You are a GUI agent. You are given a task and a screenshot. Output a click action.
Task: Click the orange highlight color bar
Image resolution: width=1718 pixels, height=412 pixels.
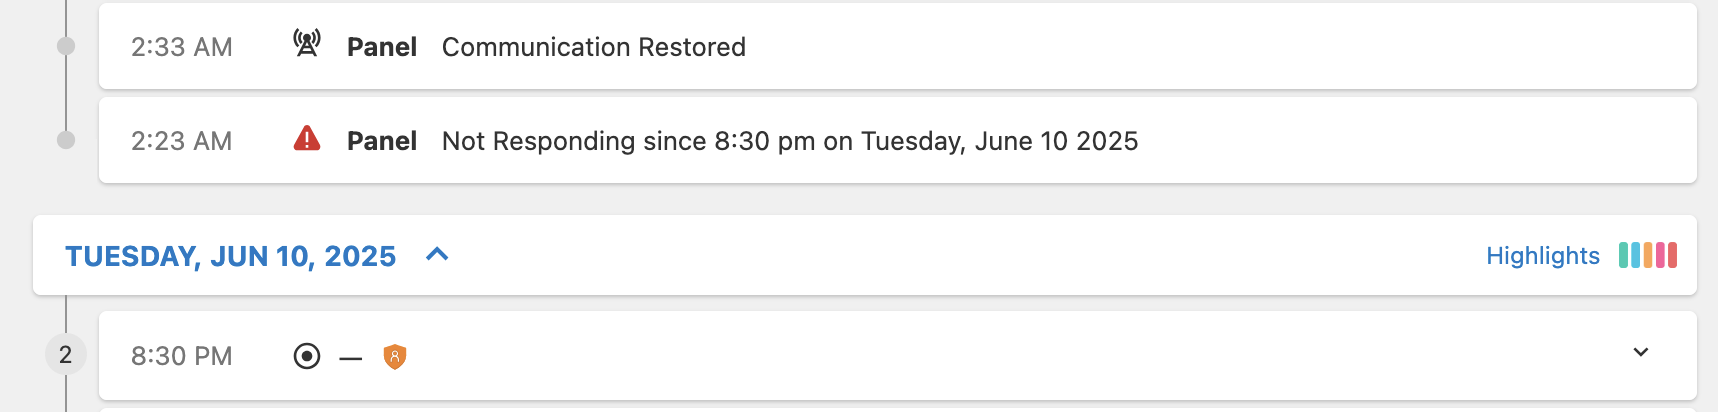click(1648, 255)
